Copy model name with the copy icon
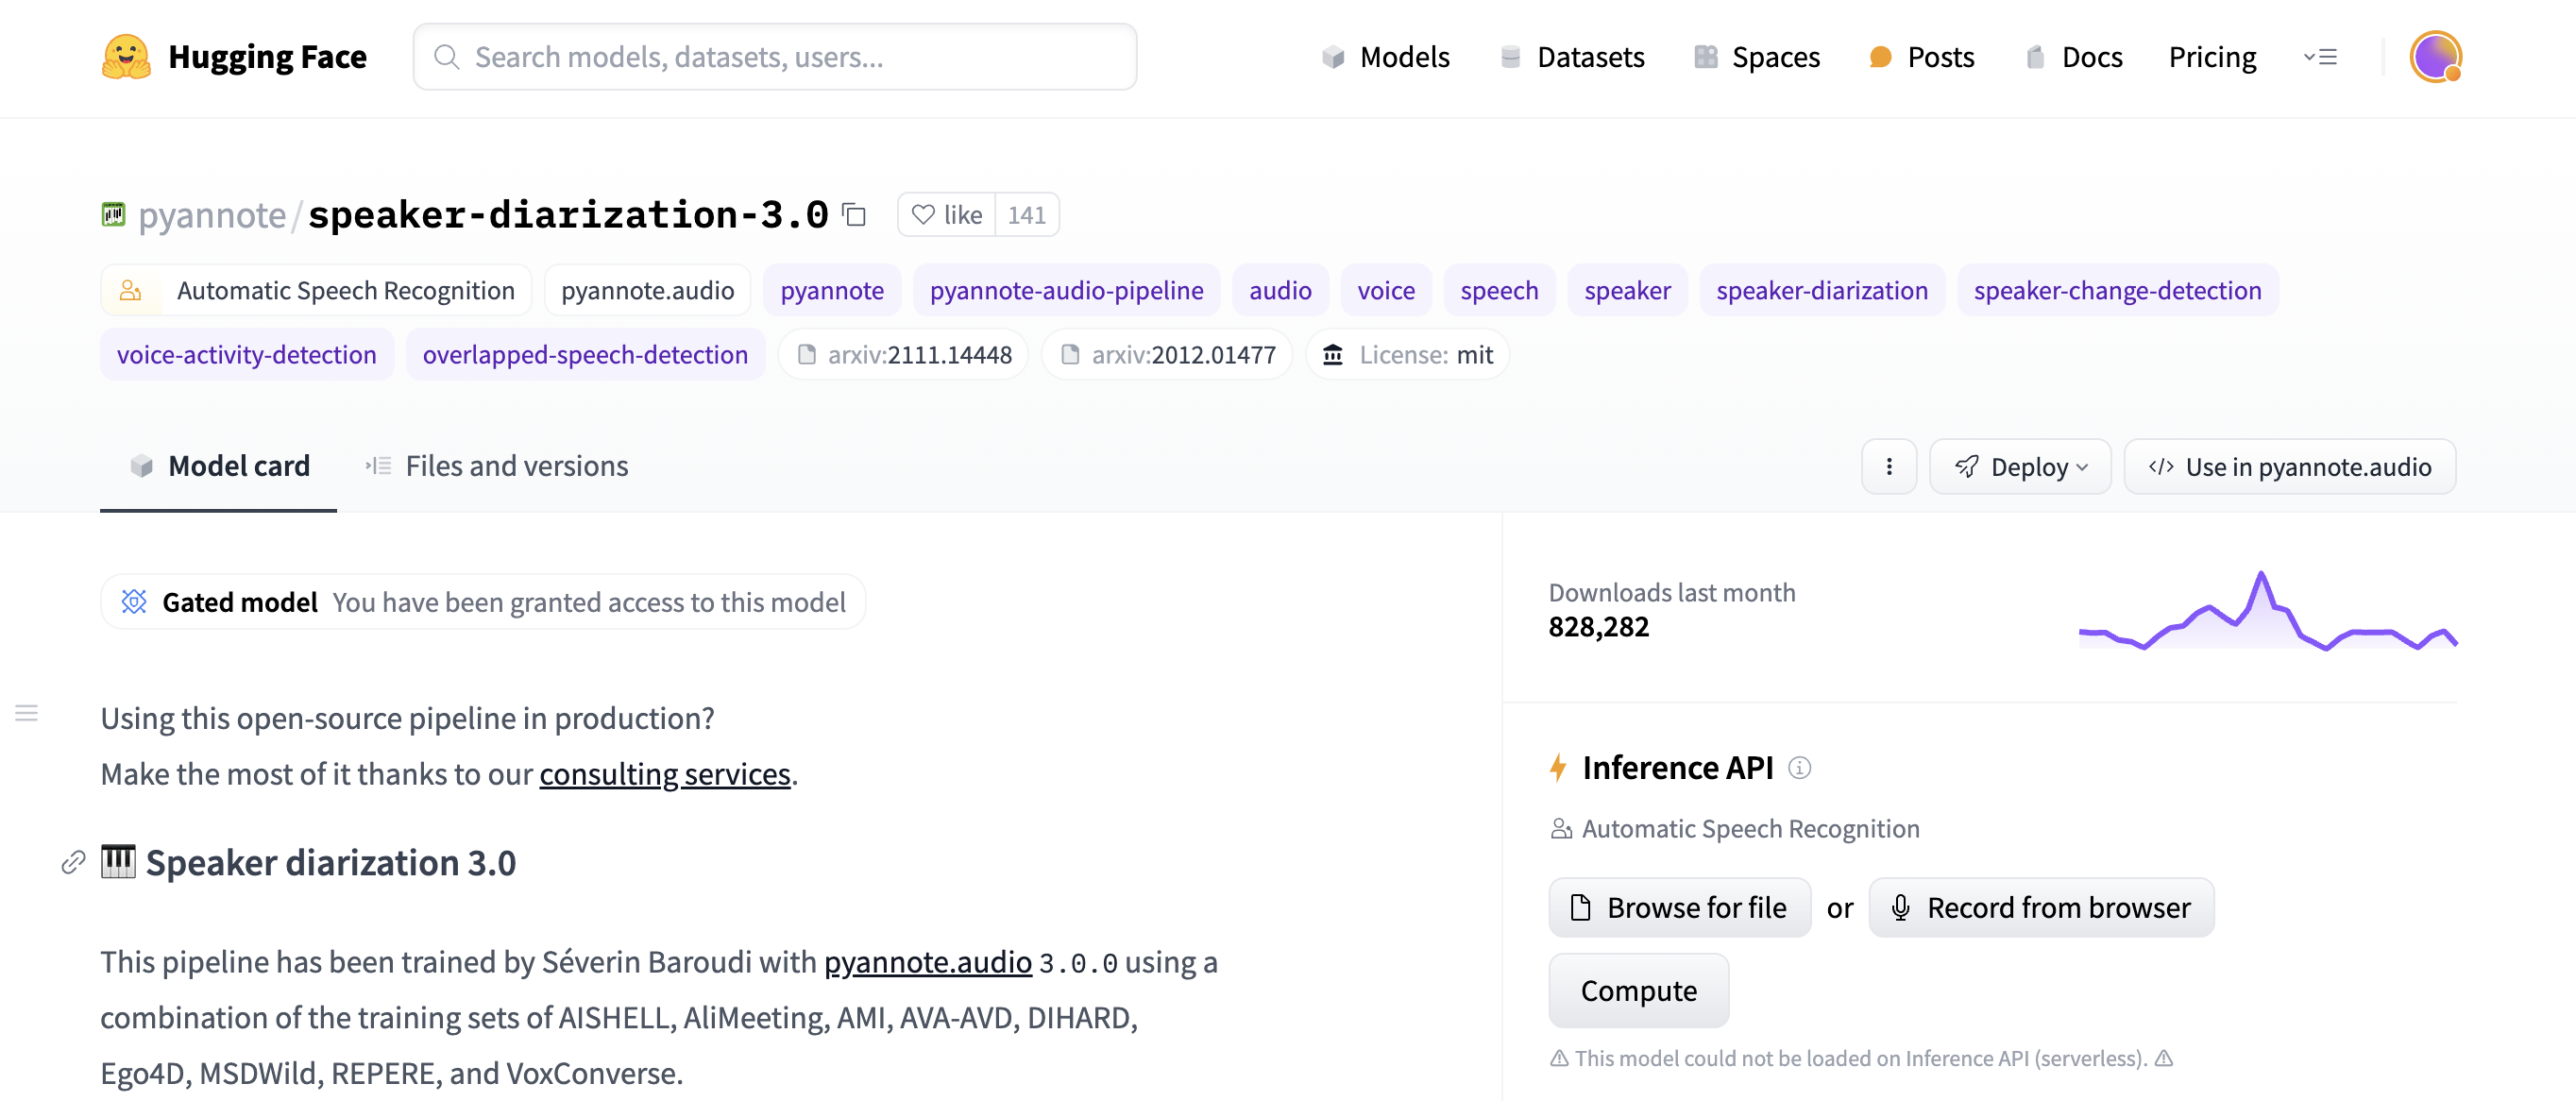The image size is (2576, 1101). (854, 215)
